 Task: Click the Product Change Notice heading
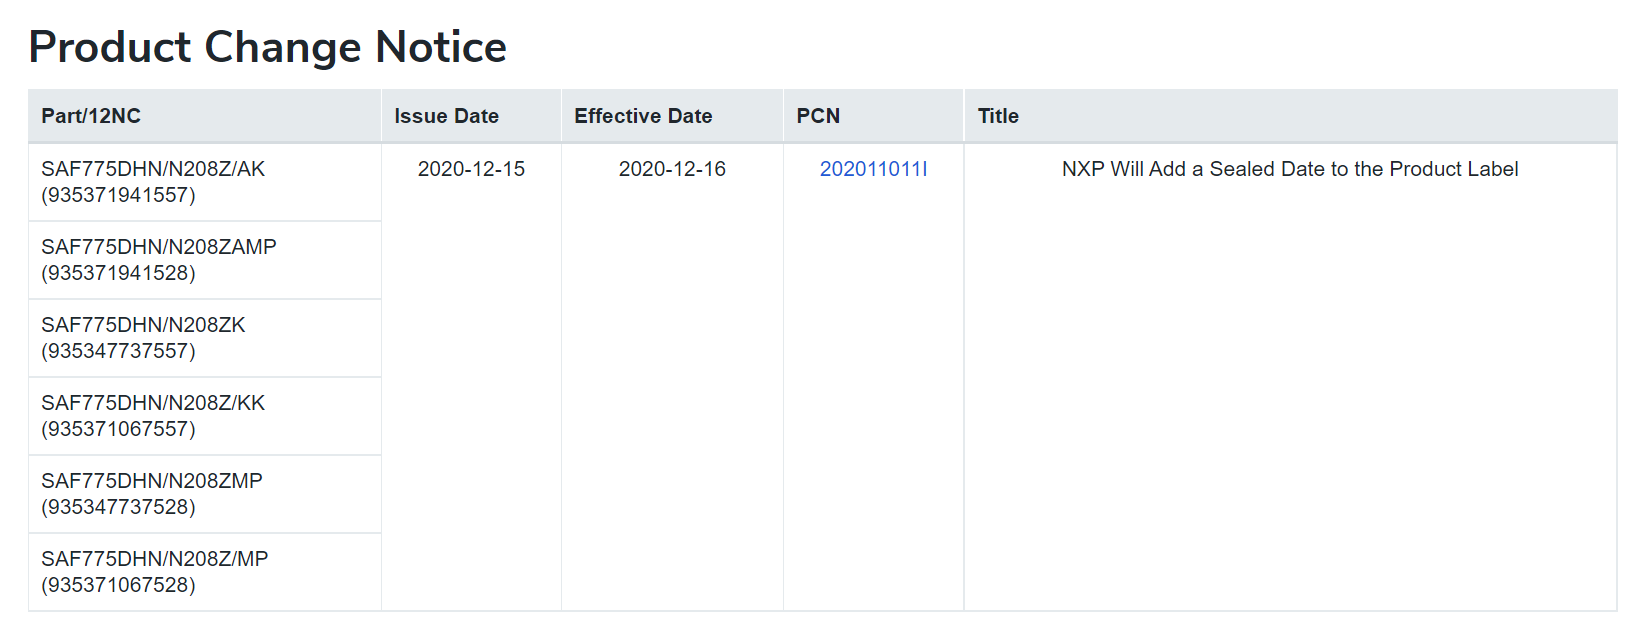point(268,47)
